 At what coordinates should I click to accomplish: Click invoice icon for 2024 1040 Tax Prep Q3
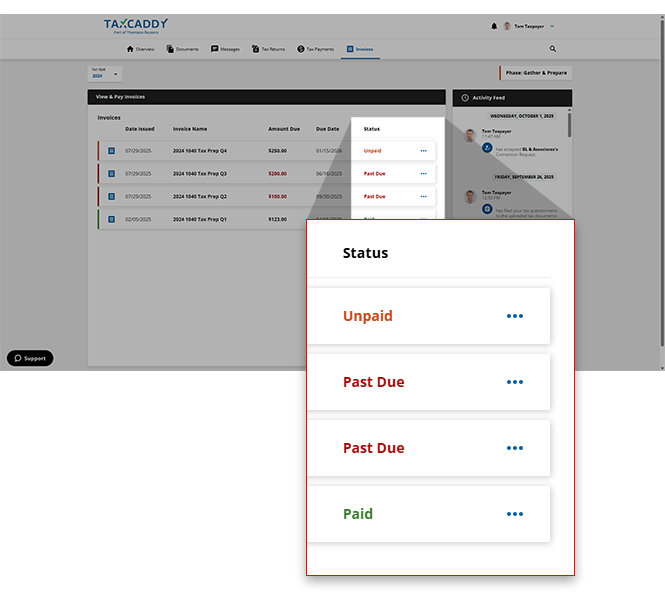111,174
